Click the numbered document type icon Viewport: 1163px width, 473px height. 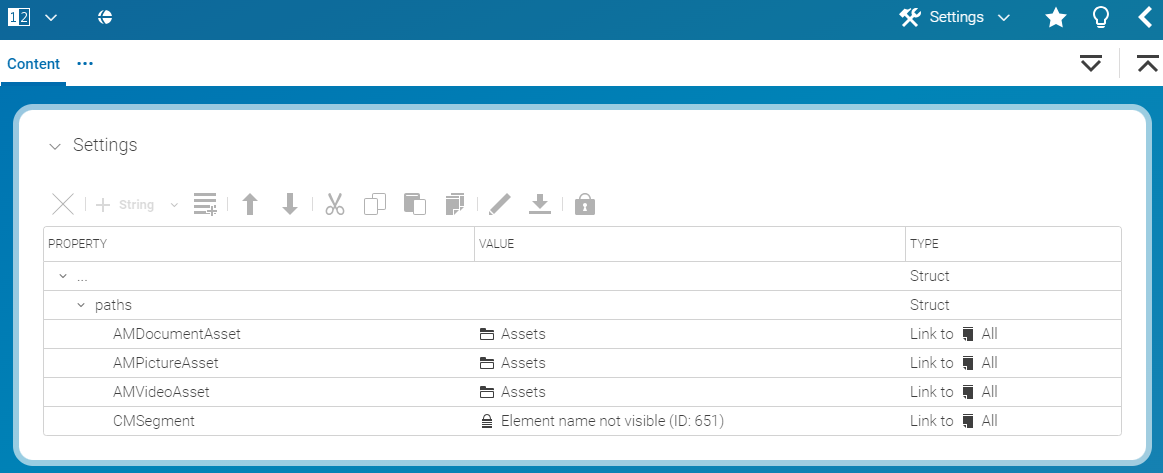point(19,18)
